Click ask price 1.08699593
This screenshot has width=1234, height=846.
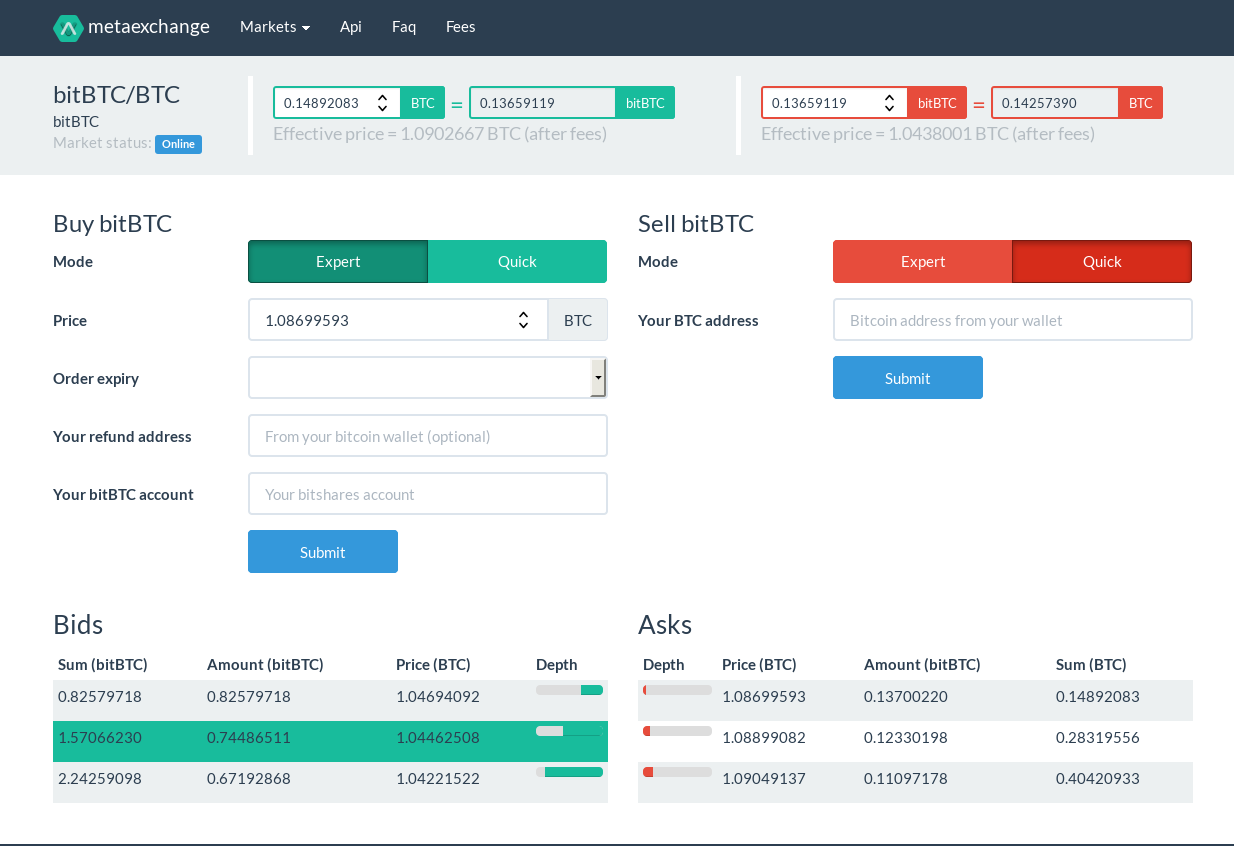[764, 696]
